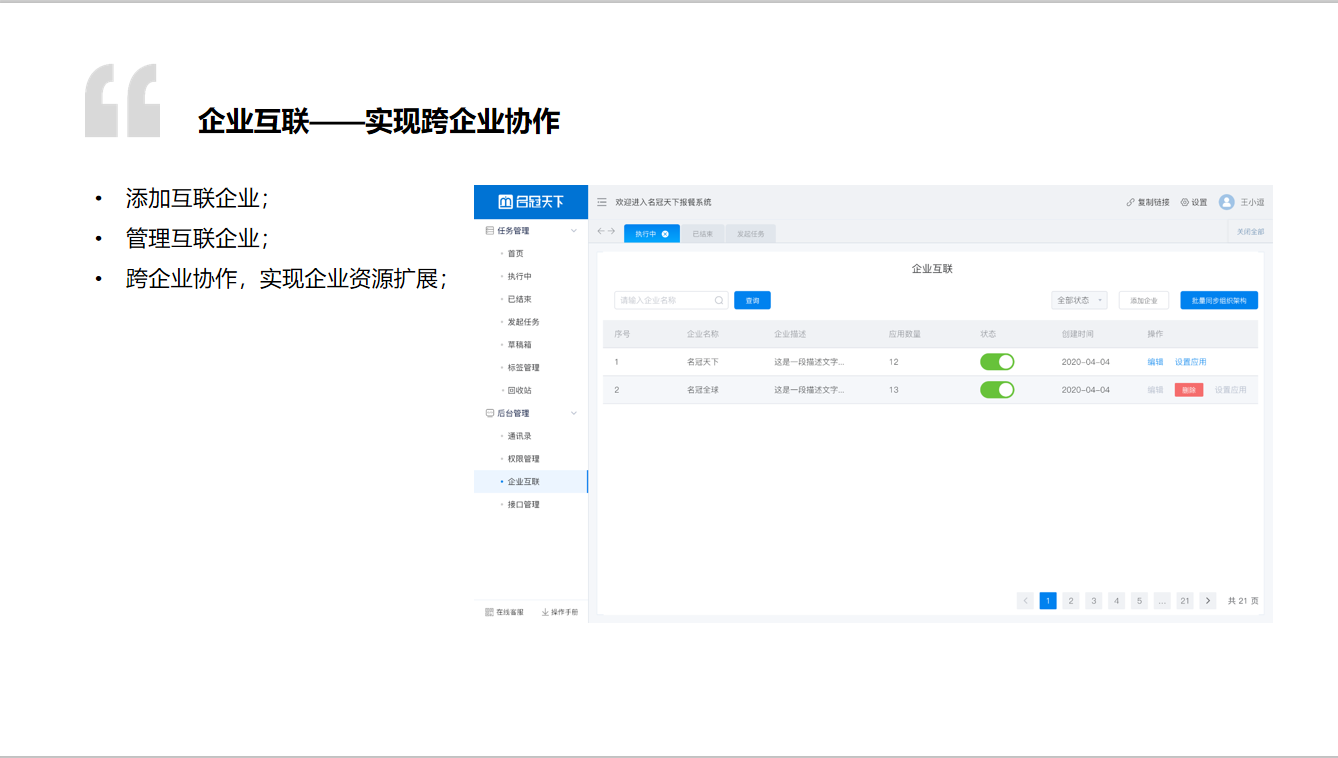Click the user avatar icon
The height and width of the screenshot is (758, 1338).
1227,202
